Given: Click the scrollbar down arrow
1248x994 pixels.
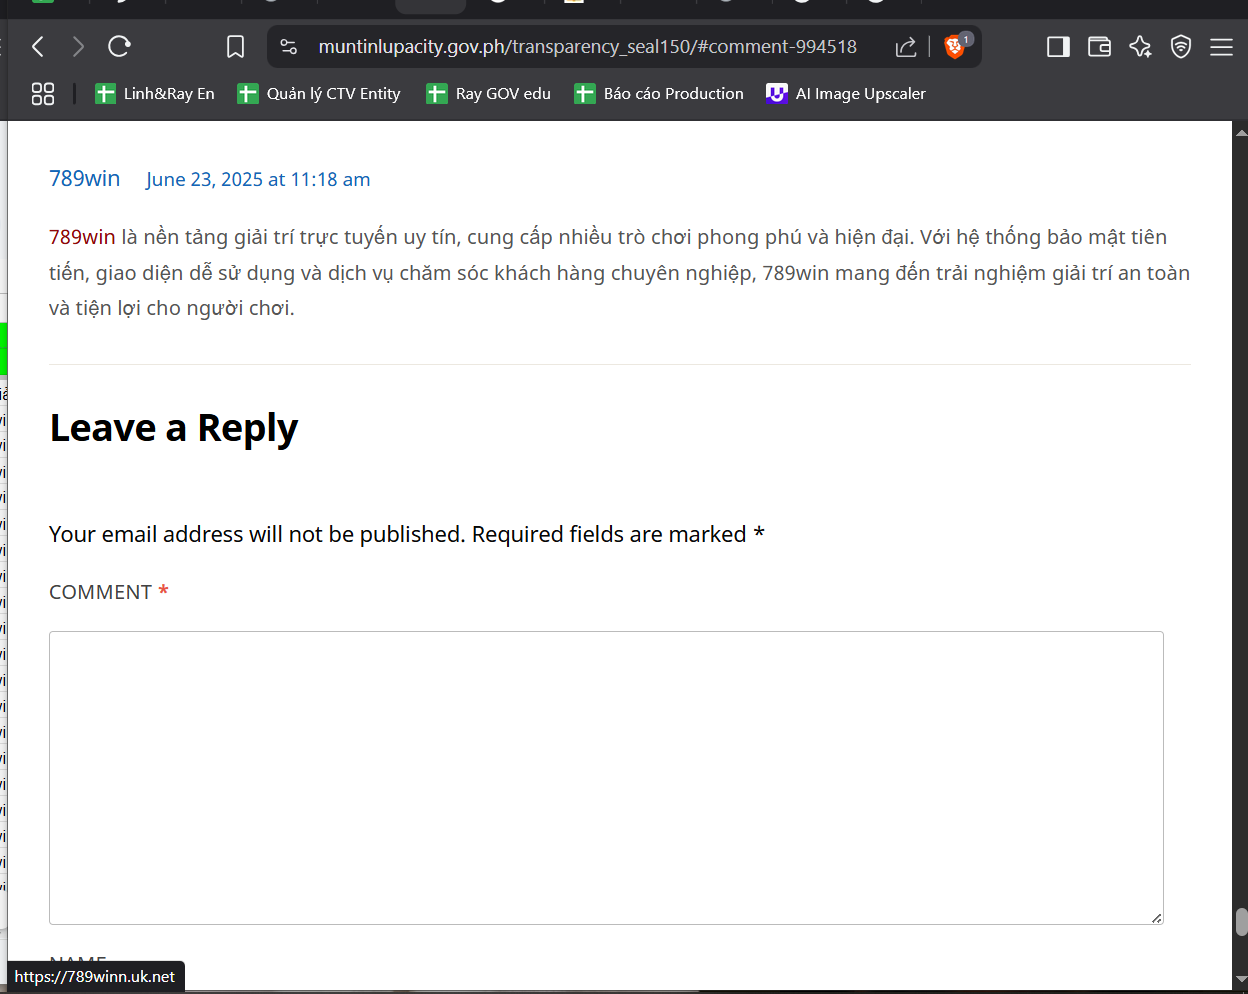Looking at the screenshot, I should pos(1241,979).
